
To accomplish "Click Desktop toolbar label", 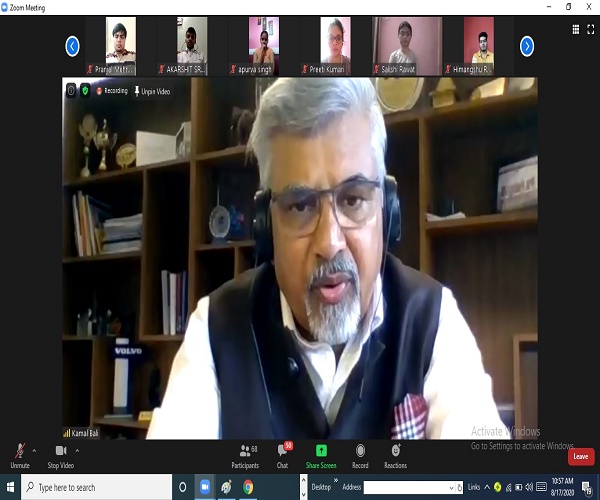I will click(x=321, y=487).
